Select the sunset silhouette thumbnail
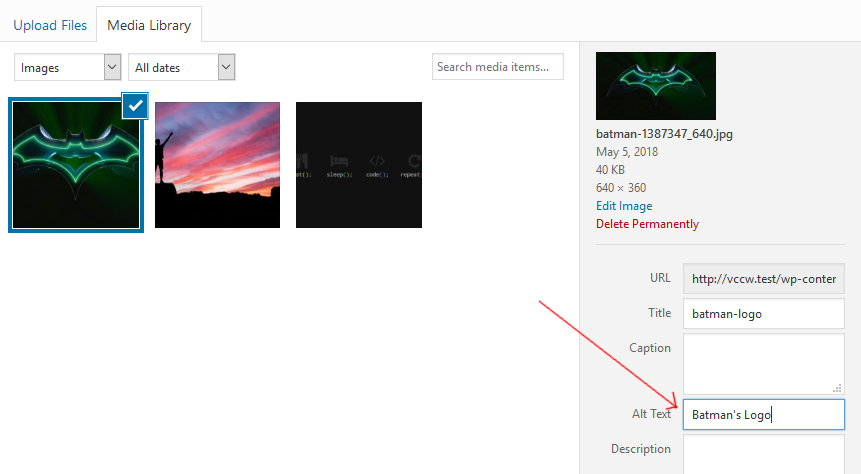 [217, 165]
